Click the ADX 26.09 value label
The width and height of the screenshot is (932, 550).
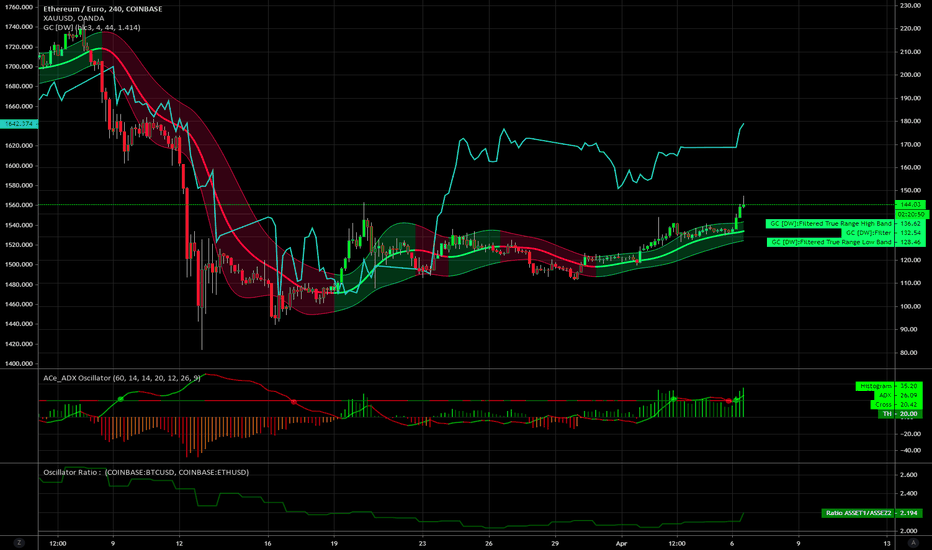(x=898, y=395)
